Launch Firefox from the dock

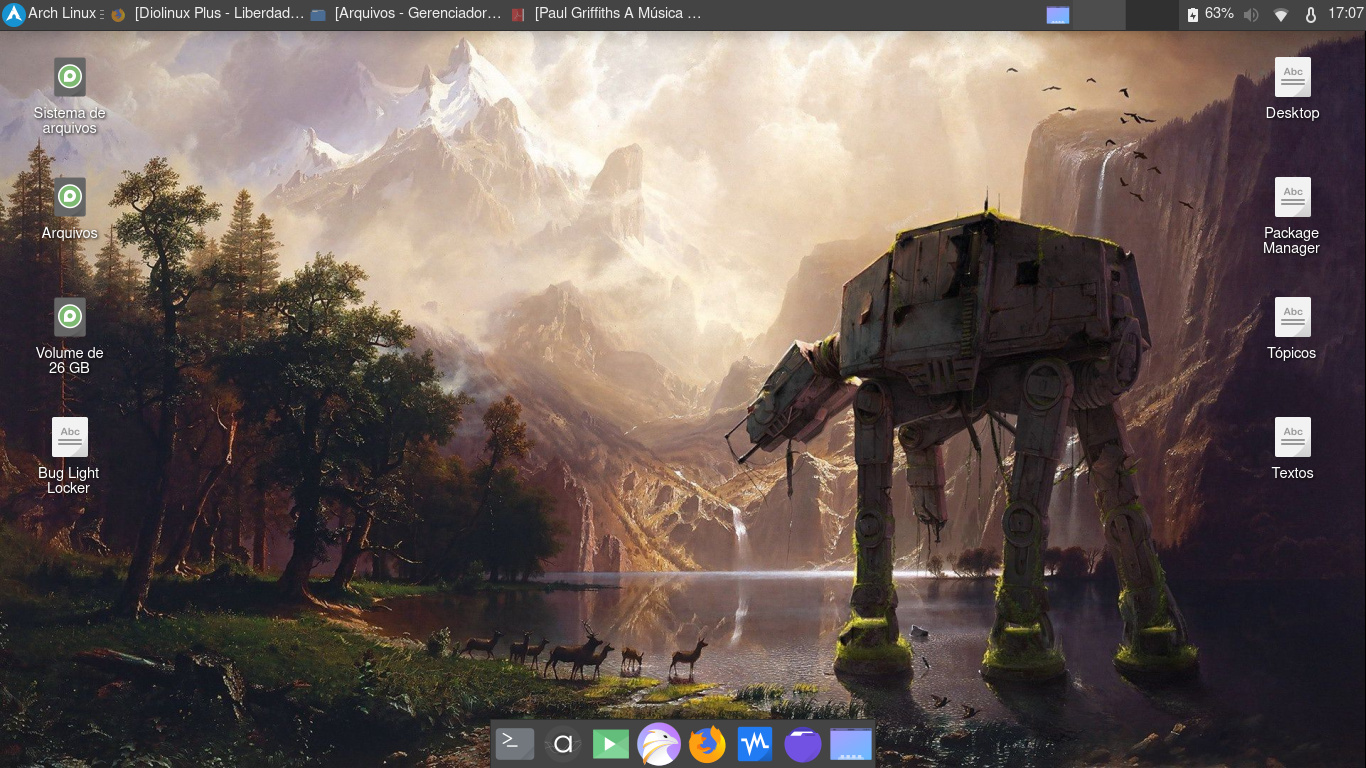707,744
